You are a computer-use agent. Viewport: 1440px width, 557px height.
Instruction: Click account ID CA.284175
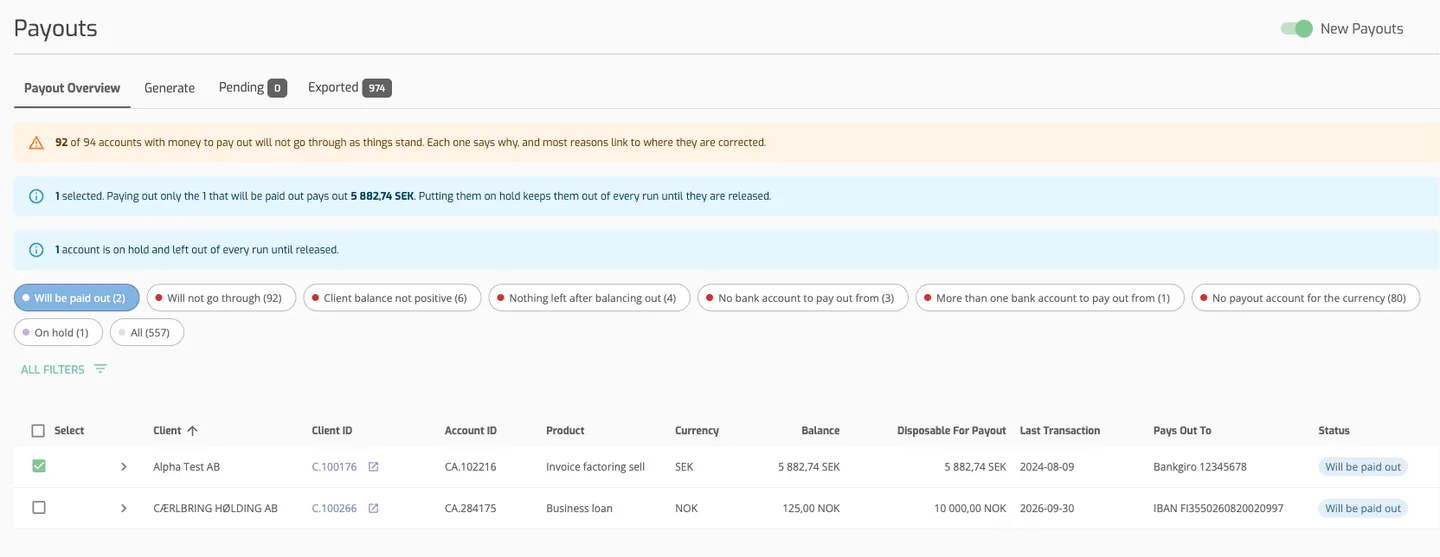pos(471,508)
